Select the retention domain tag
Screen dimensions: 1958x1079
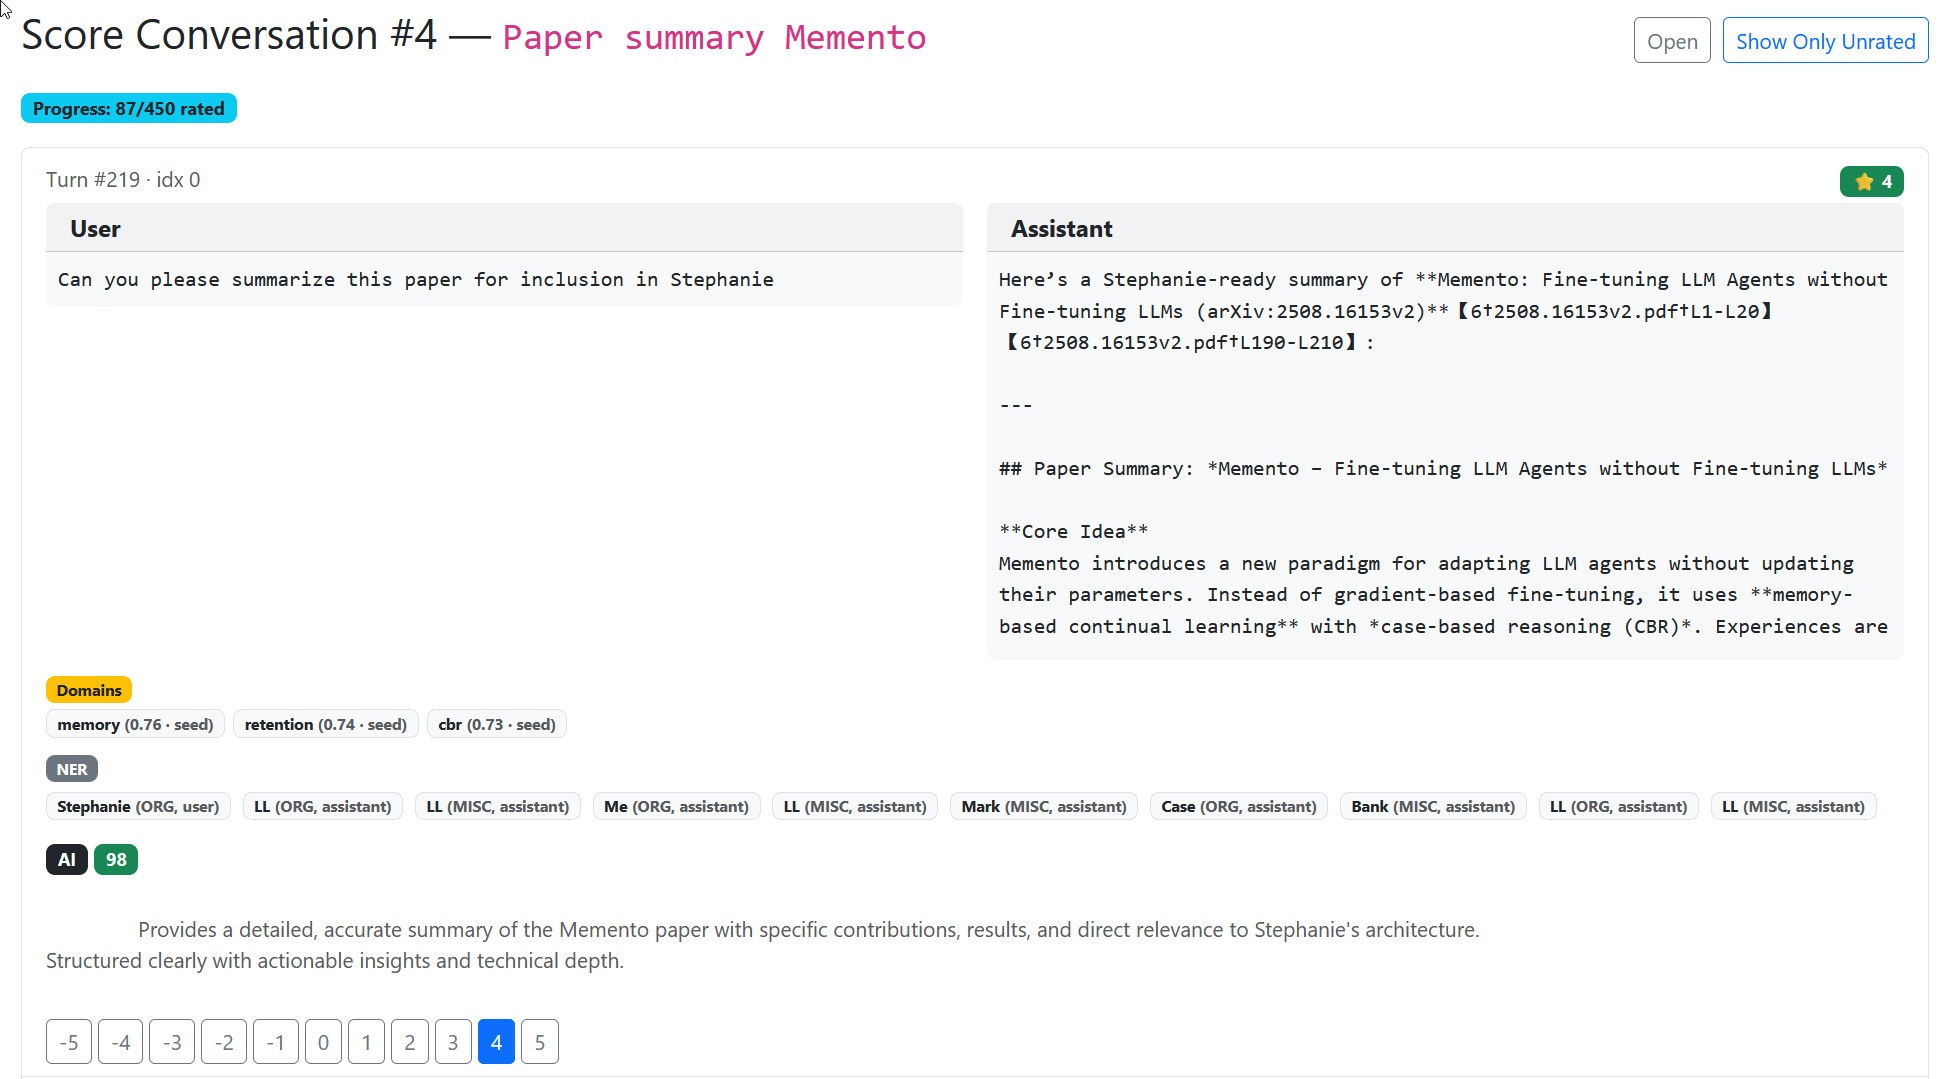pyautogui.click(x=325, y=724)
